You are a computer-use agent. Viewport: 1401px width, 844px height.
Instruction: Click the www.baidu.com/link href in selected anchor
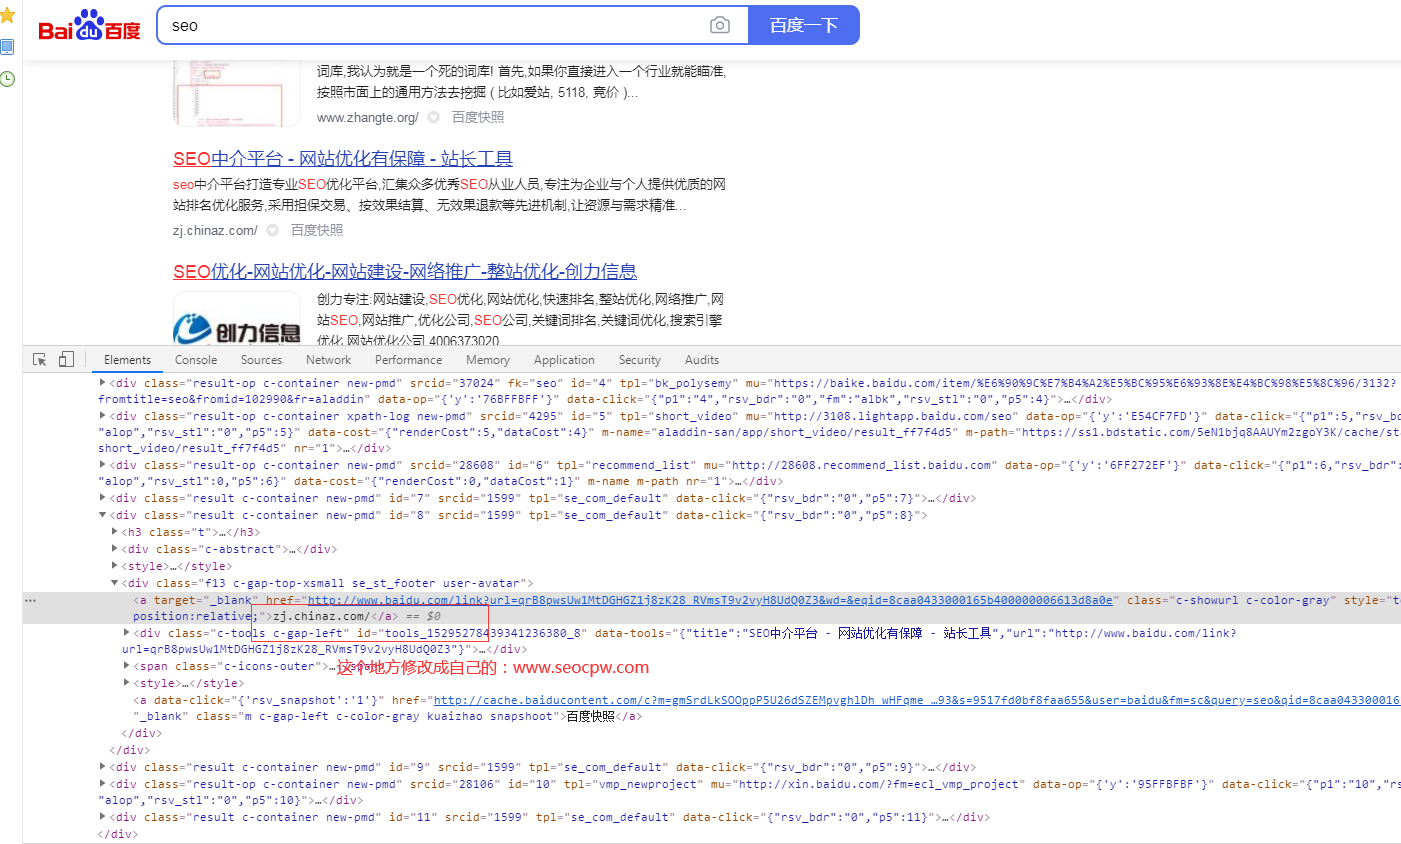(x=710, y=601)
